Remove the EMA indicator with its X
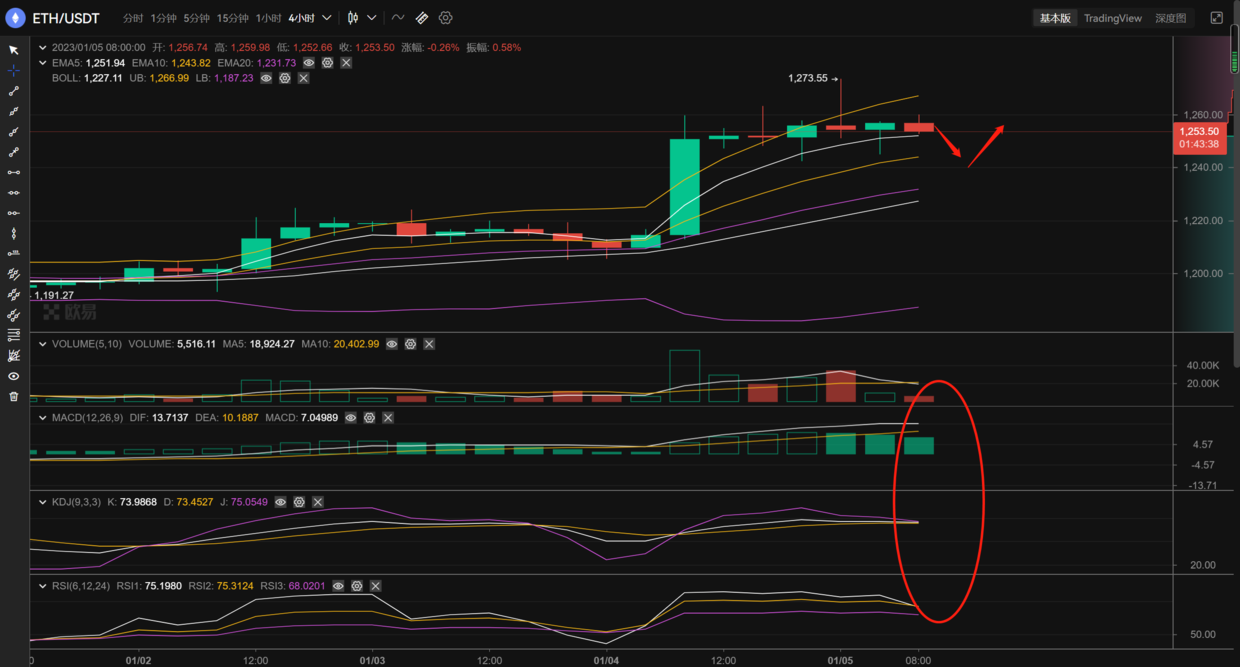 [346, 63]
